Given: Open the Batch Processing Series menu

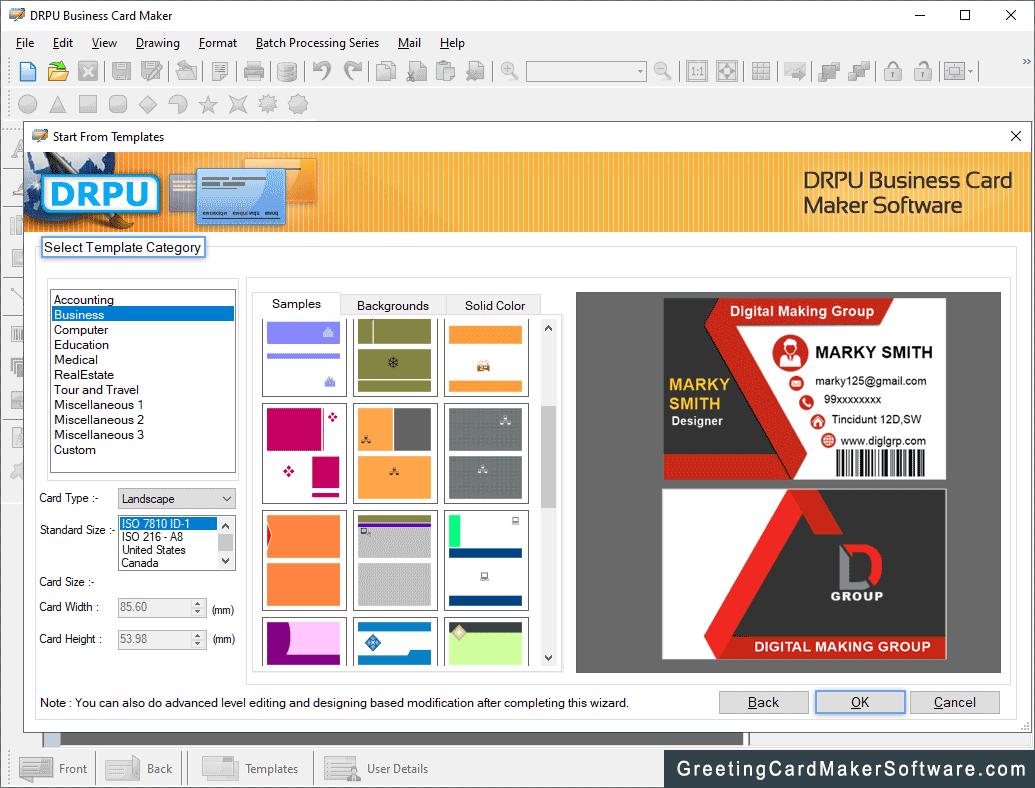Looking at the screenshot, I should (317, 43).
